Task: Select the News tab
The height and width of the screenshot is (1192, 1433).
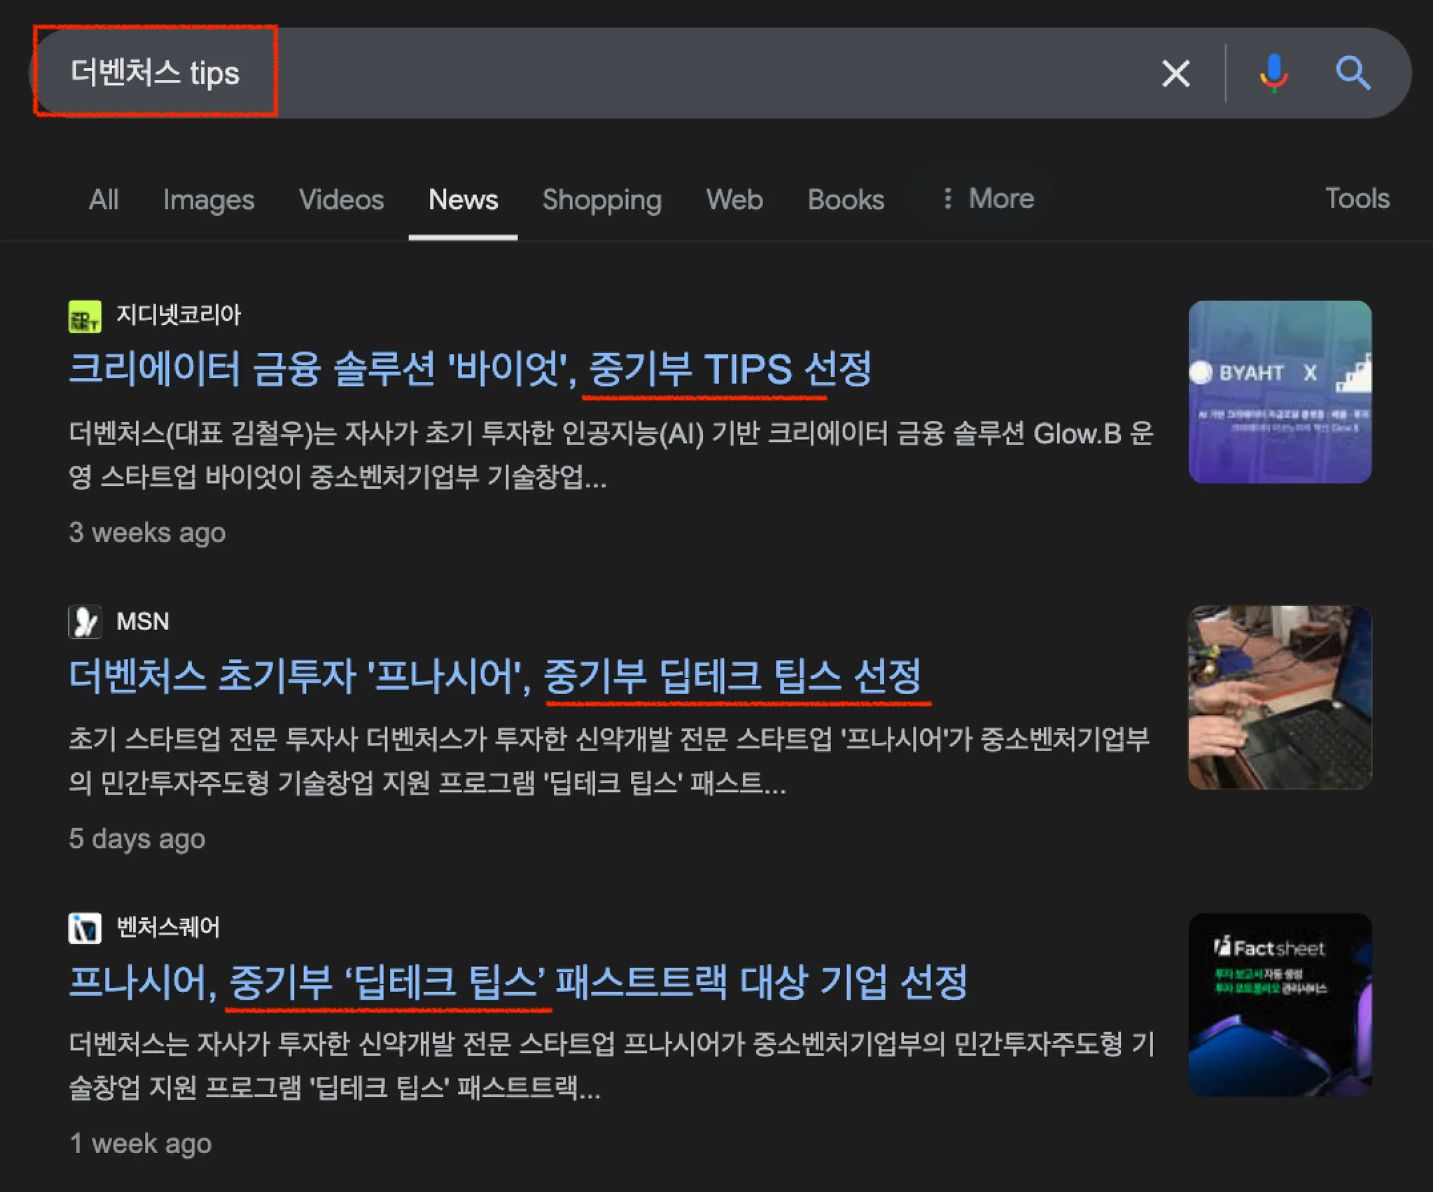Action: pos(463,200)
